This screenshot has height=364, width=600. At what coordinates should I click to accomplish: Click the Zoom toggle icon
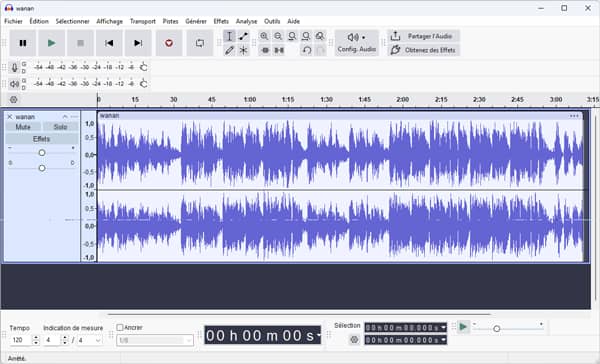tap(320, 36)
